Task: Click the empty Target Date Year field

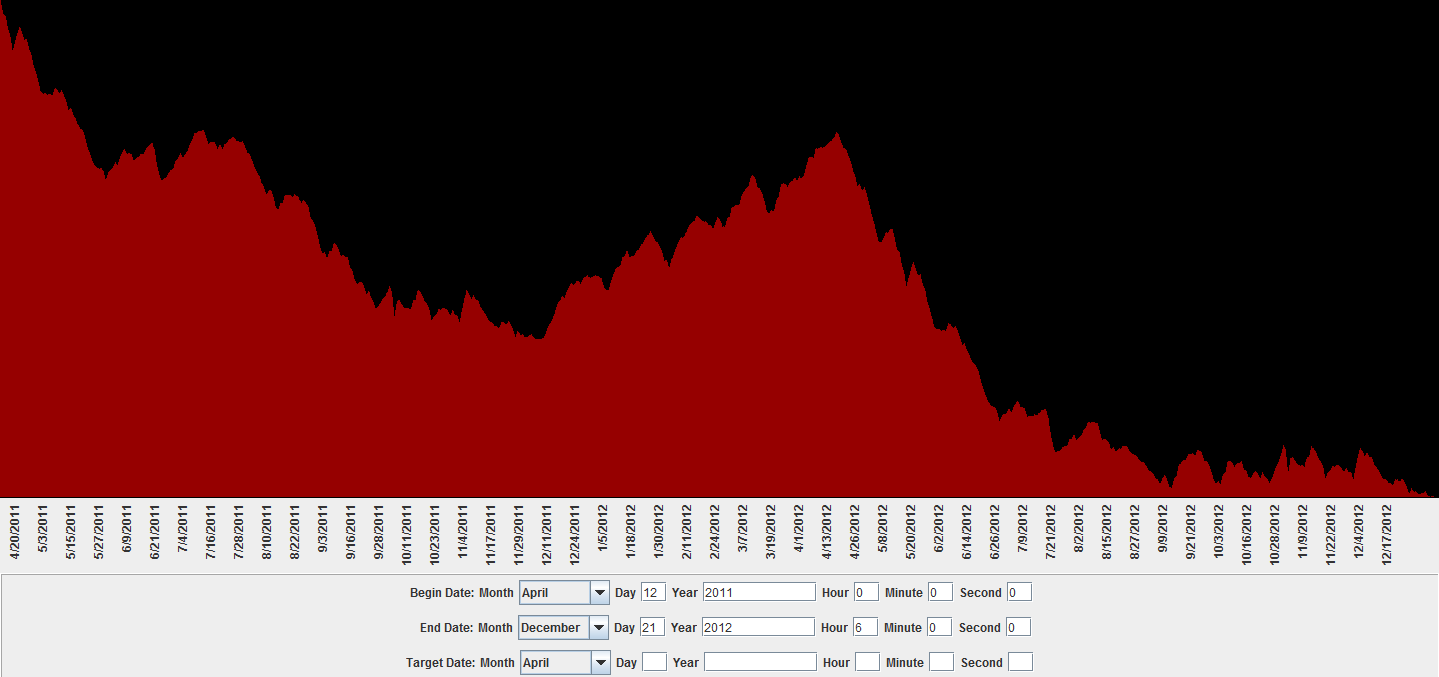Action: (760, 663)
